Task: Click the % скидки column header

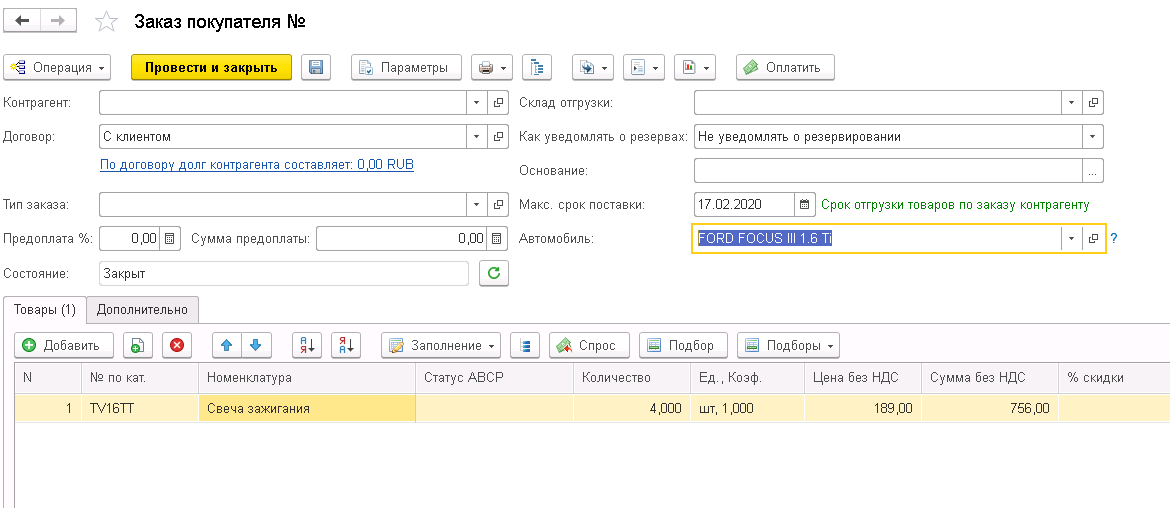Action: pos(1114,378)
